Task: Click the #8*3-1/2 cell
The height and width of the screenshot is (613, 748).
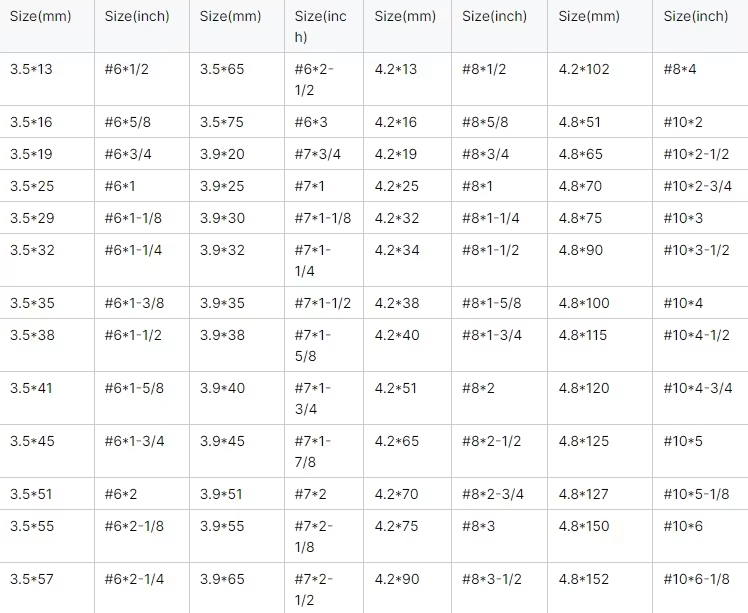Action: 491,578
